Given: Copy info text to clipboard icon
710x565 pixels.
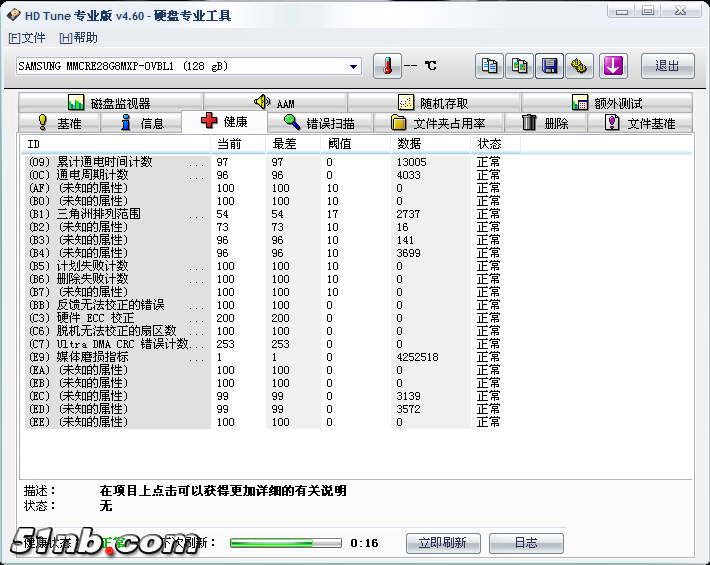Looking at the screenshot, I should coord(489,66).
